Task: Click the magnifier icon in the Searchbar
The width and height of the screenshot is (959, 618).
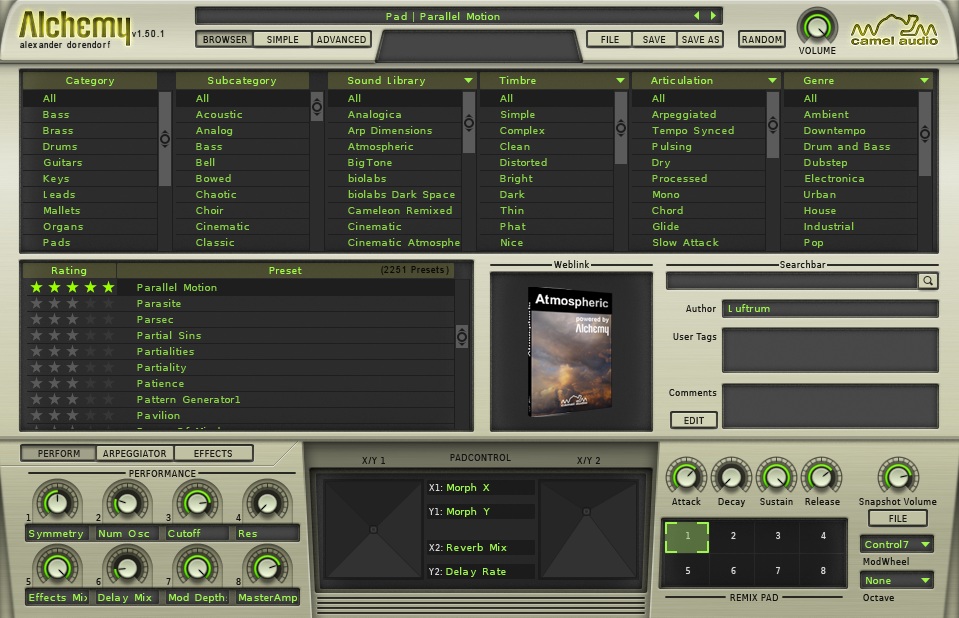Action: pyautogui.click(x=928, y=281)
